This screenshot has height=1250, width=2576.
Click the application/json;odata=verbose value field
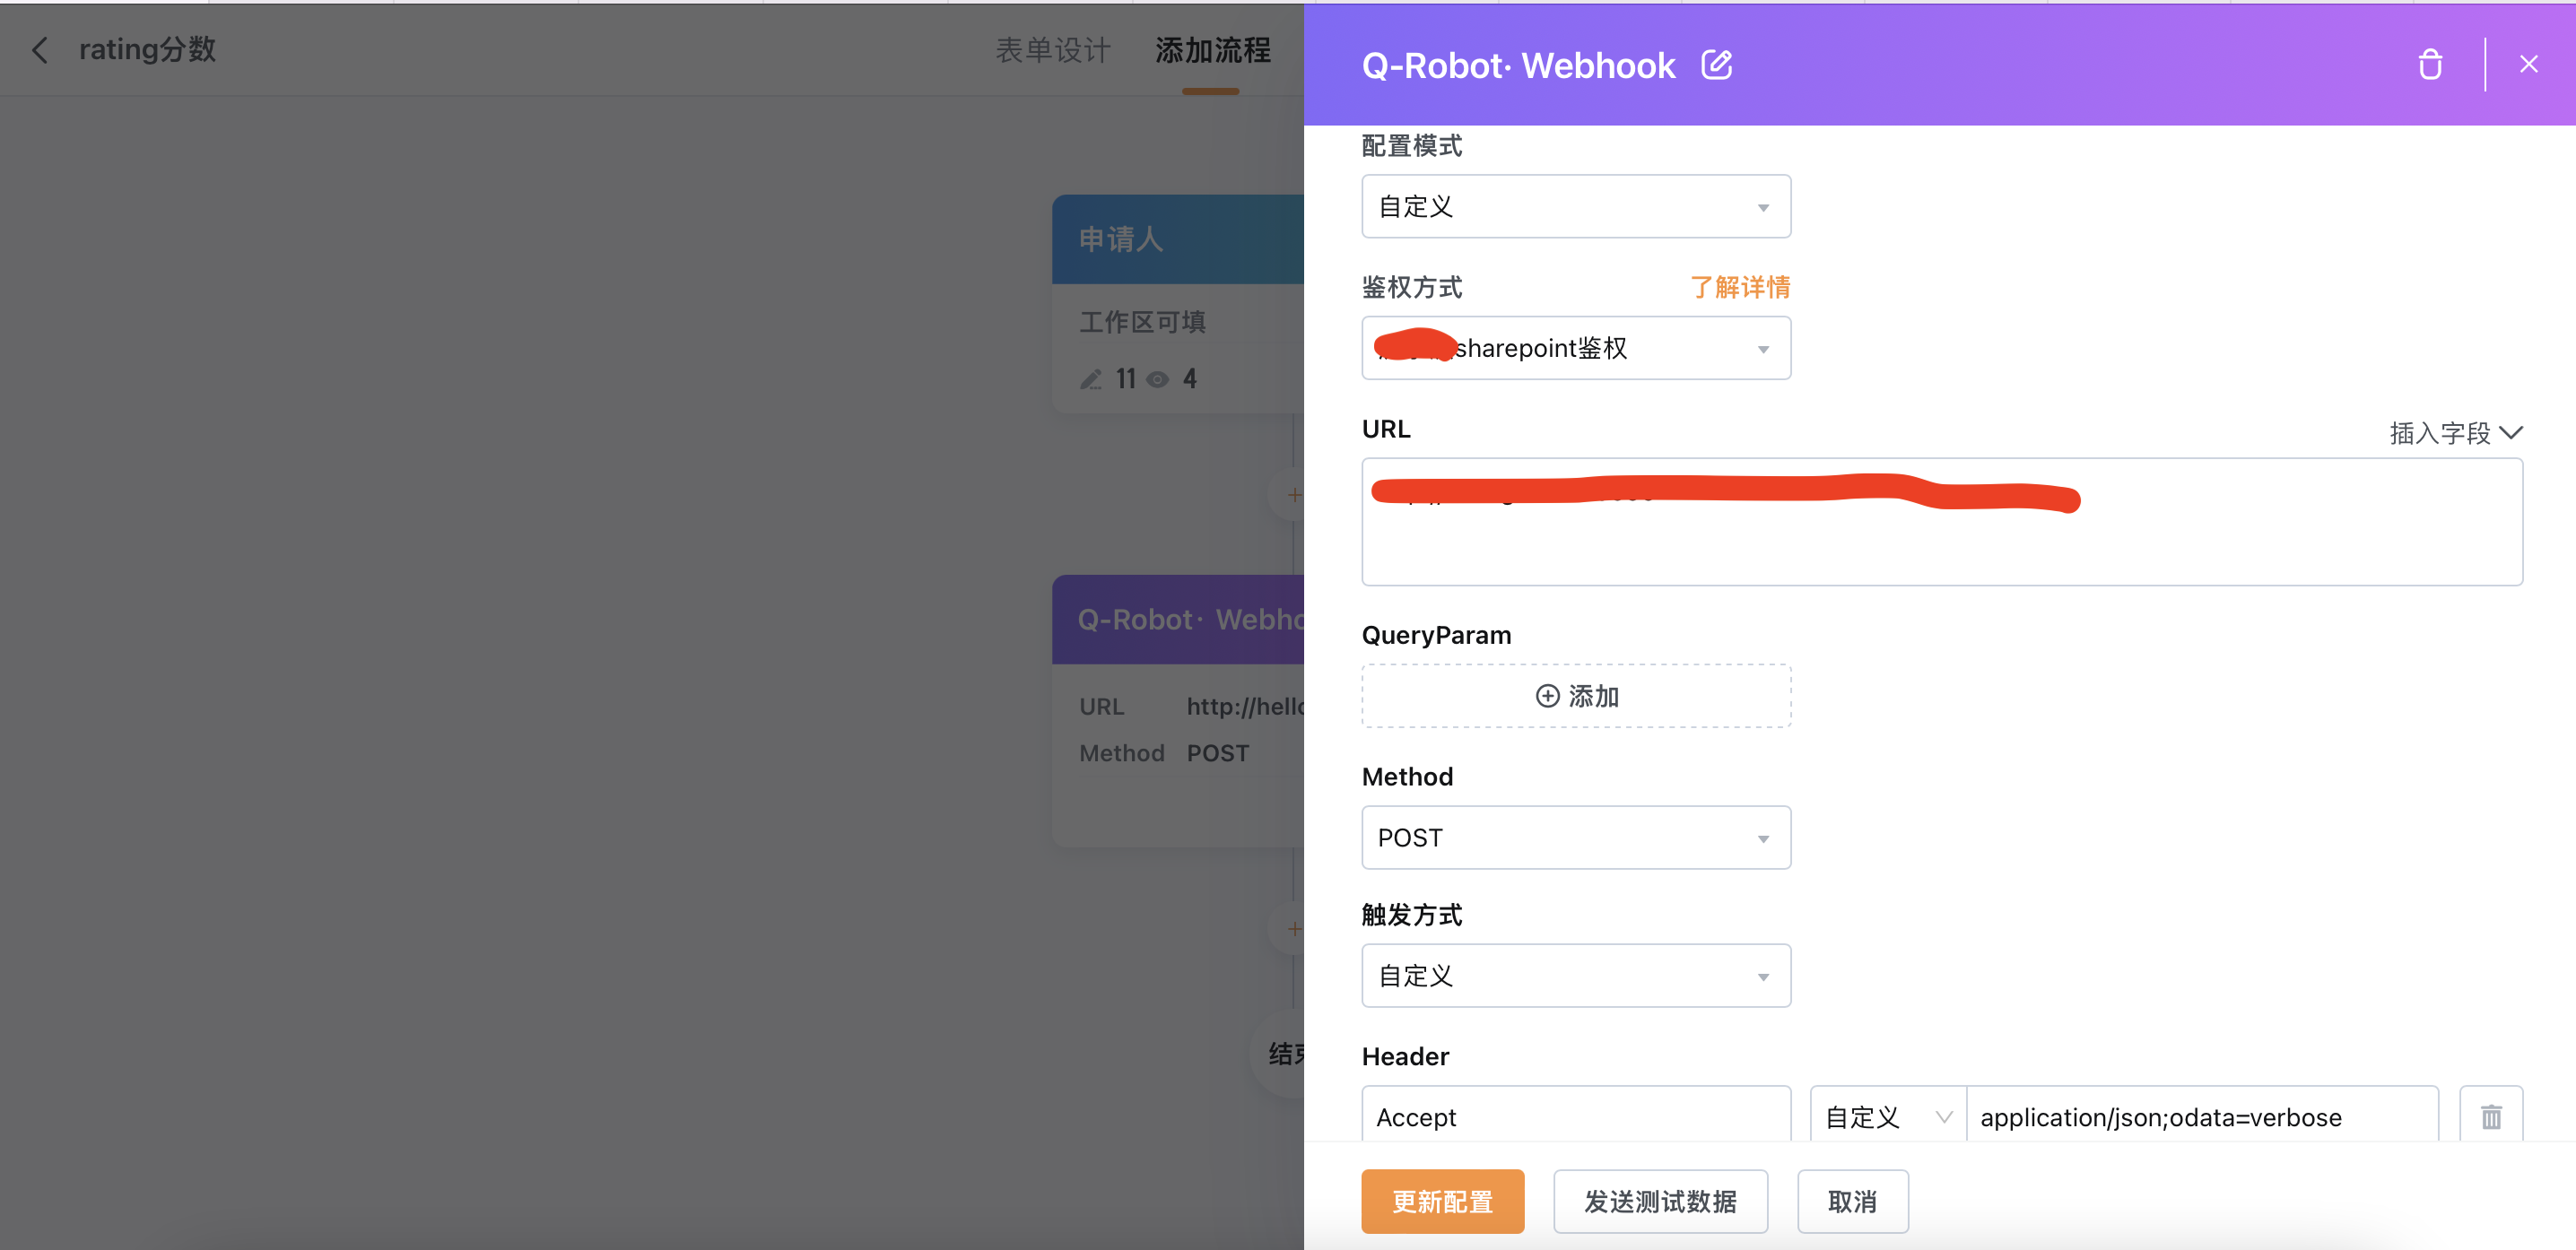click(x=2202, y=1116)
